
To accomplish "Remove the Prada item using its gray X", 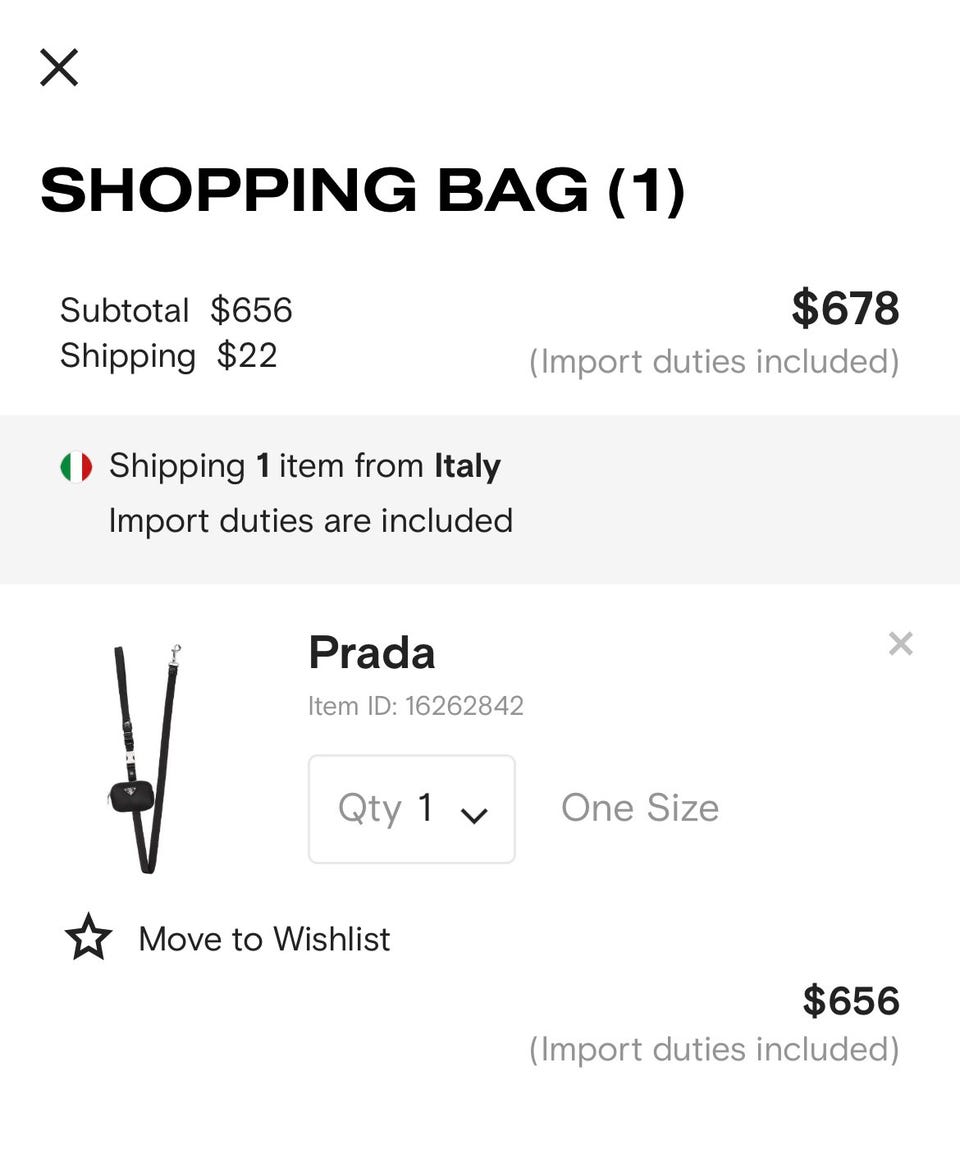I will pyautogui.click(x=900, y=644).
